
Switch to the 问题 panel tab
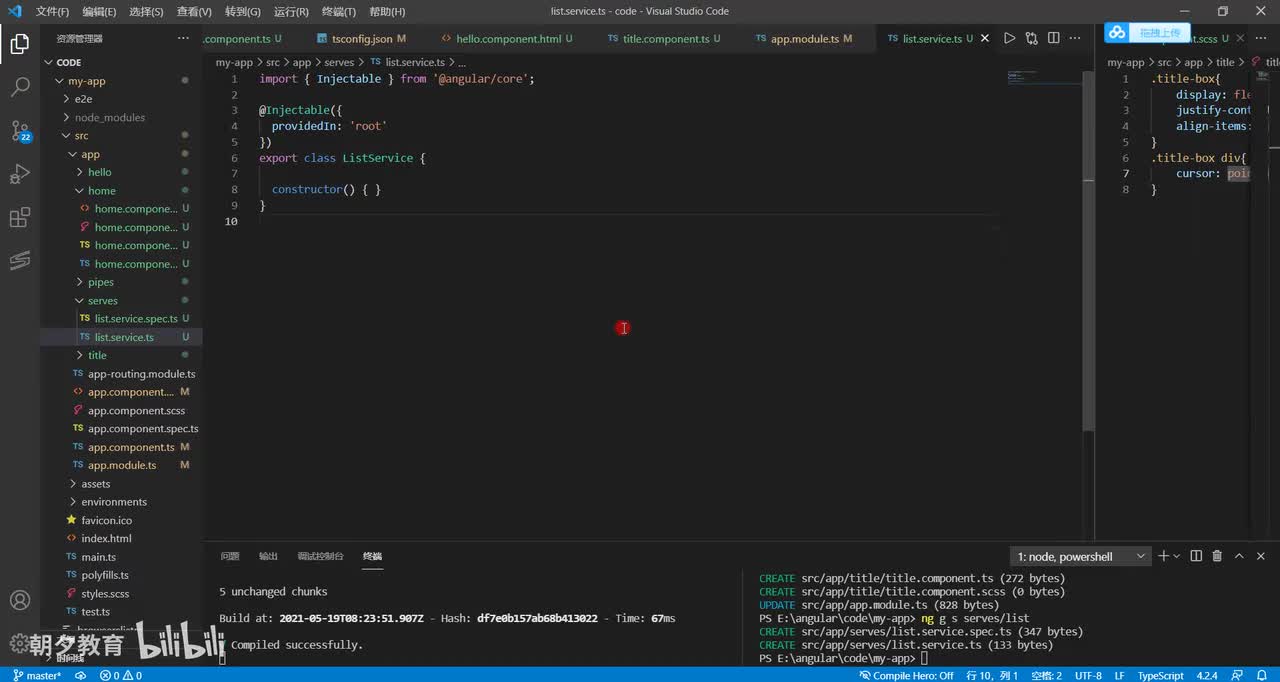[x=230, y=556]
